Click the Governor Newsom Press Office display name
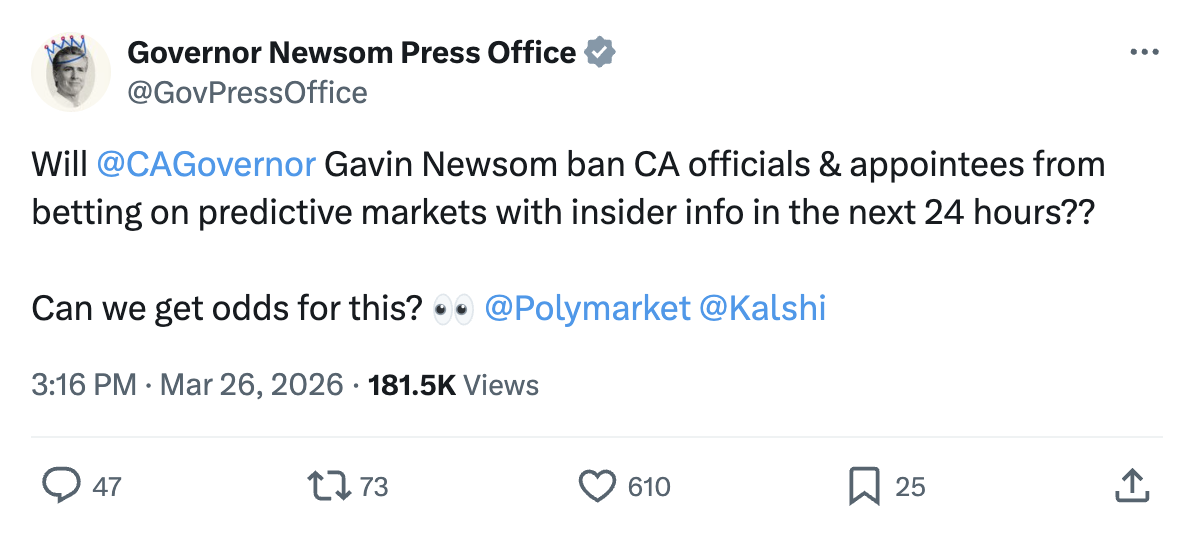1182x540 pixels. click(x=352, y=52)
